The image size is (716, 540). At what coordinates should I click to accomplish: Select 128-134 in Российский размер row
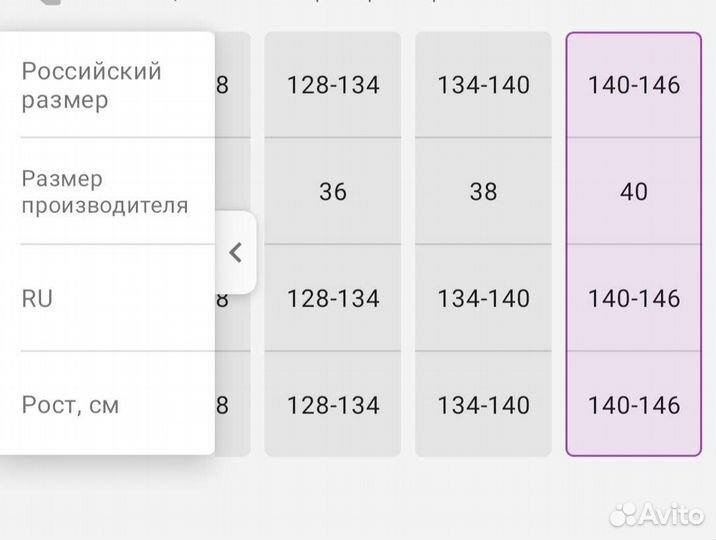tap(333, 85)
